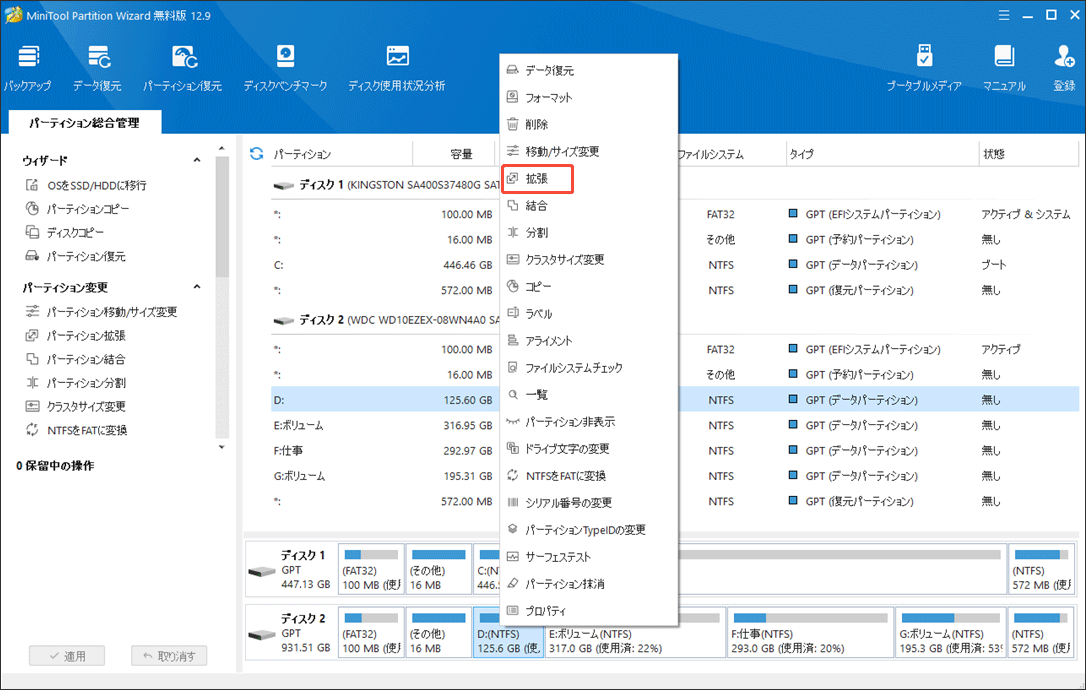Choose コピー in the context menu
This screenshot has width=1086, height=690.
point(589,286)
